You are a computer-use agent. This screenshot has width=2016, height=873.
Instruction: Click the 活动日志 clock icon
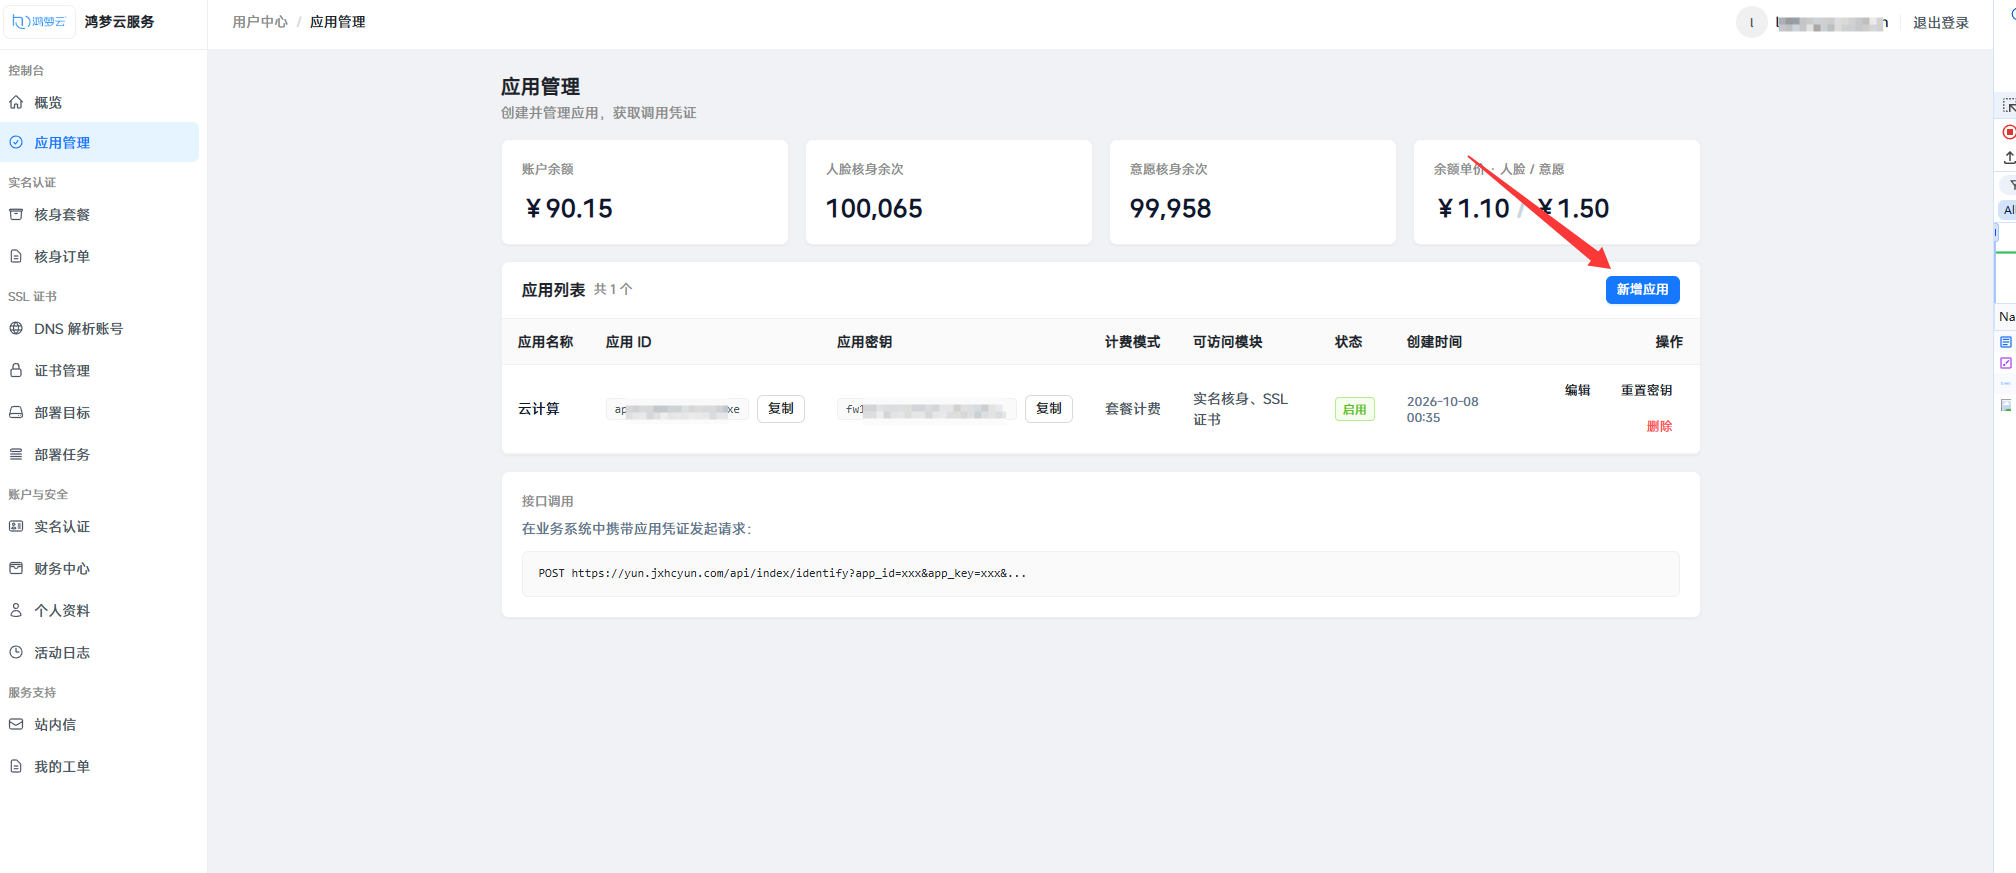pyautogui.click(x=16, y=652)
